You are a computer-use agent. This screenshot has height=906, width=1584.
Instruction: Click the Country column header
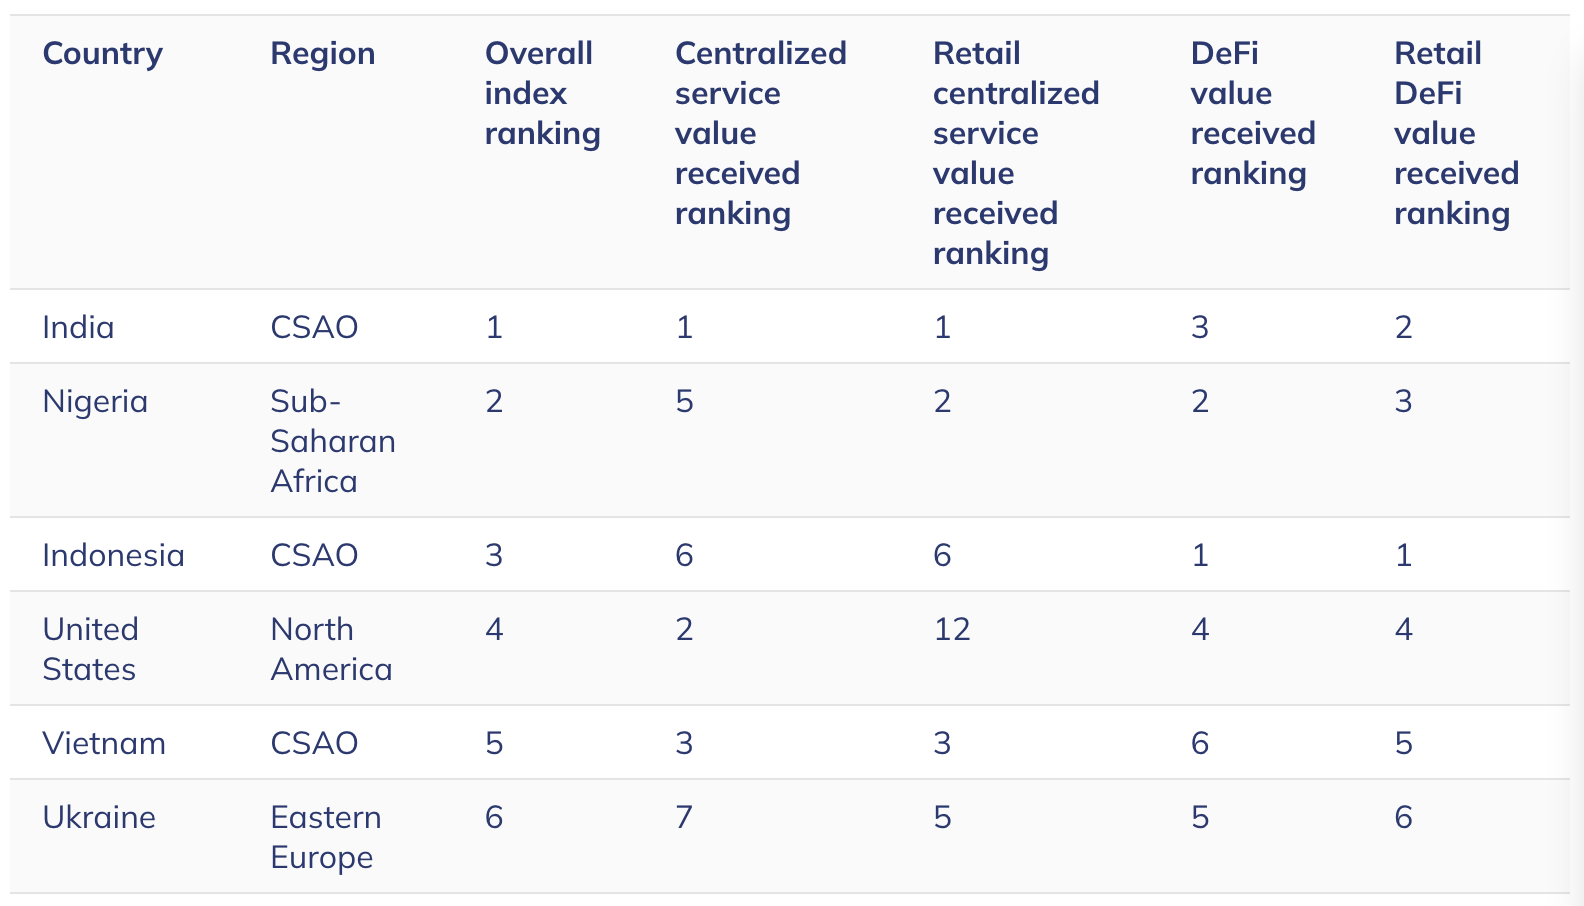(x=102, y=54)
